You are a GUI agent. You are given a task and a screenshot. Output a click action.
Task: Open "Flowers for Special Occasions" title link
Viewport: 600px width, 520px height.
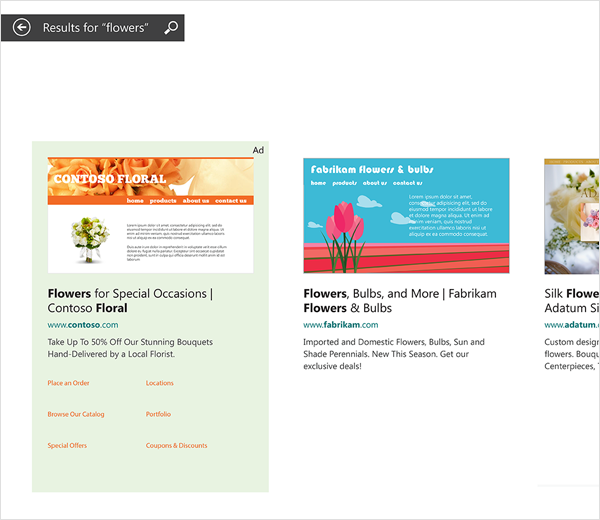pyautogui.click(x=130, y=301)
